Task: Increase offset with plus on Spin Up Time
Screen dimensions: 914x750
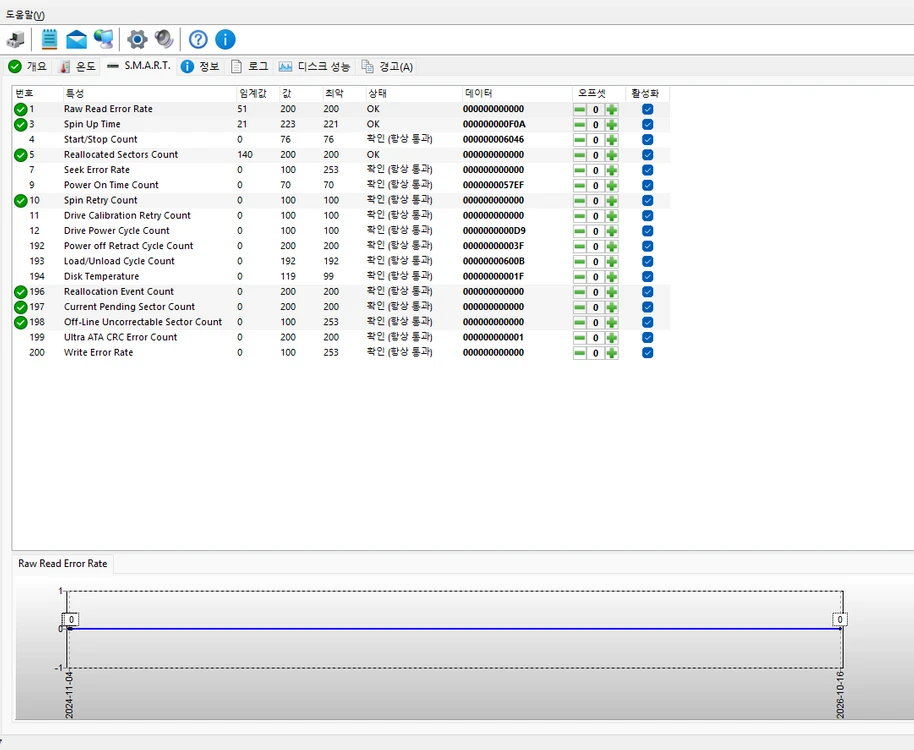Action: 611,125
